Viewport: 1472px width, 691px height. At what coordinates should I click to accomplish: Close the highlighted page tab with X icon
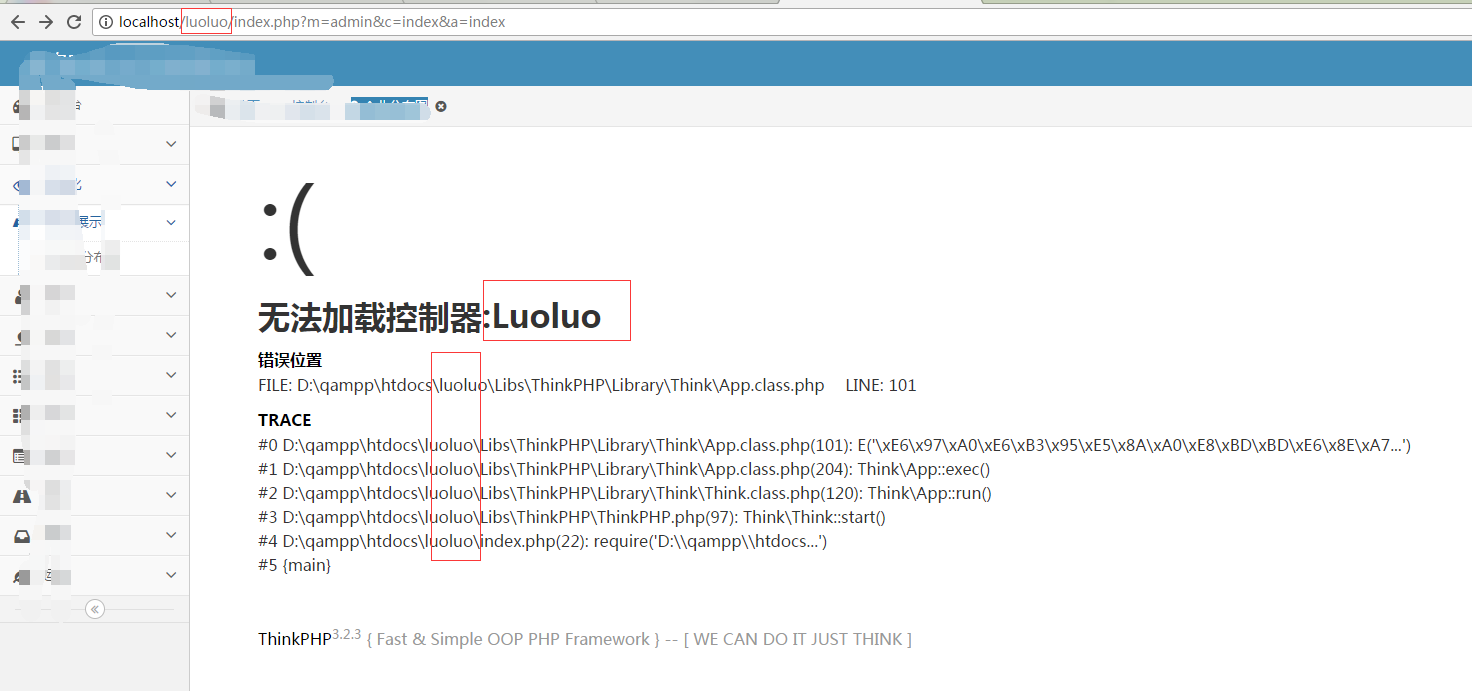pyautogui.click(x=441, y=106)
